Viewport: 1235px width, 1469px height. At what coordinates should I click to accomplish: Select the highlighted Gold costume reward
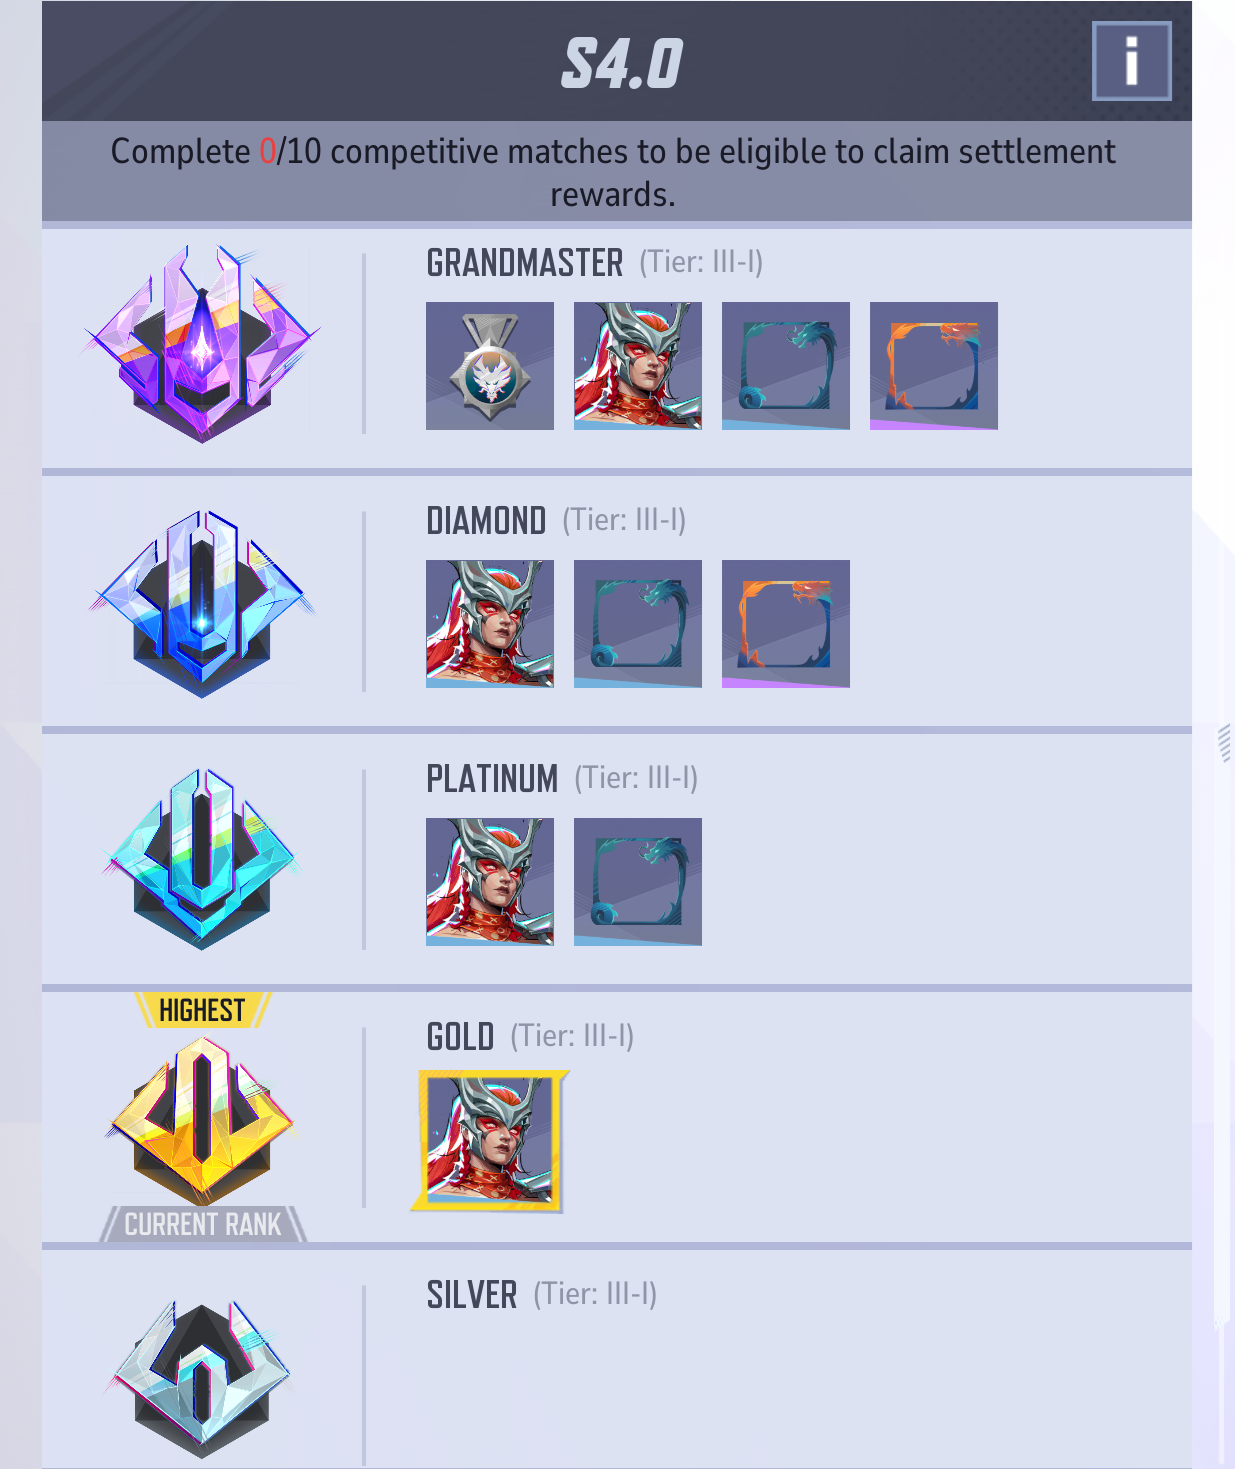coord(490,1141)
